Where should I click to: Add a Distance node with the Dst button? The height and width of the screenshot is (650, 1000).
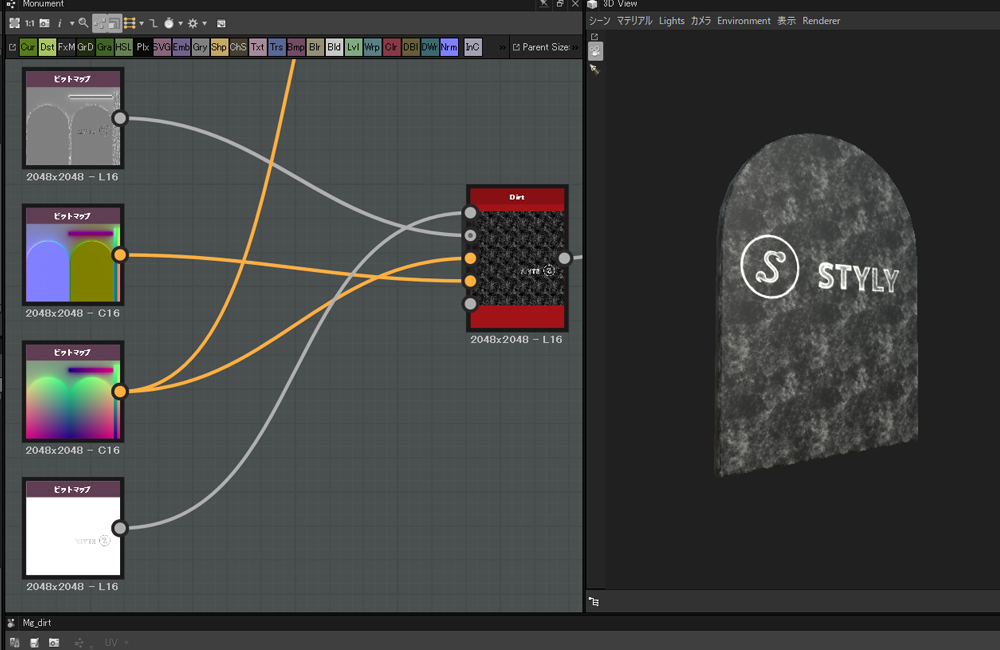coord(47,47)
